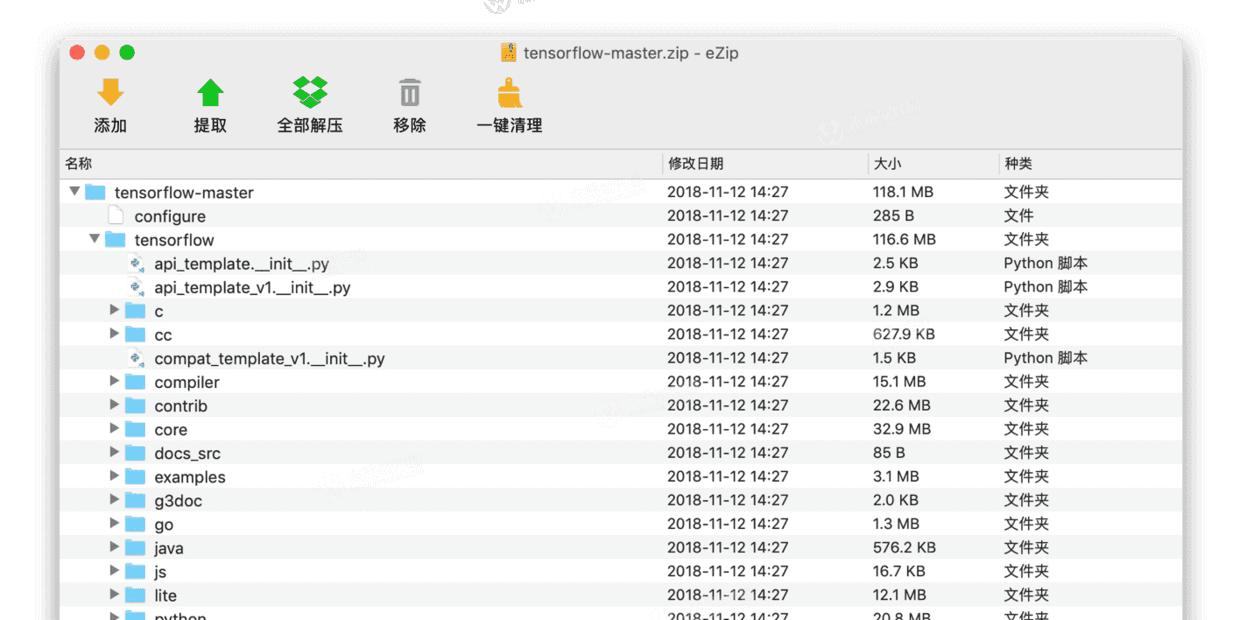Click the 32.9 MB size of core
1240x620 pixels.
[x=902, y=429]
